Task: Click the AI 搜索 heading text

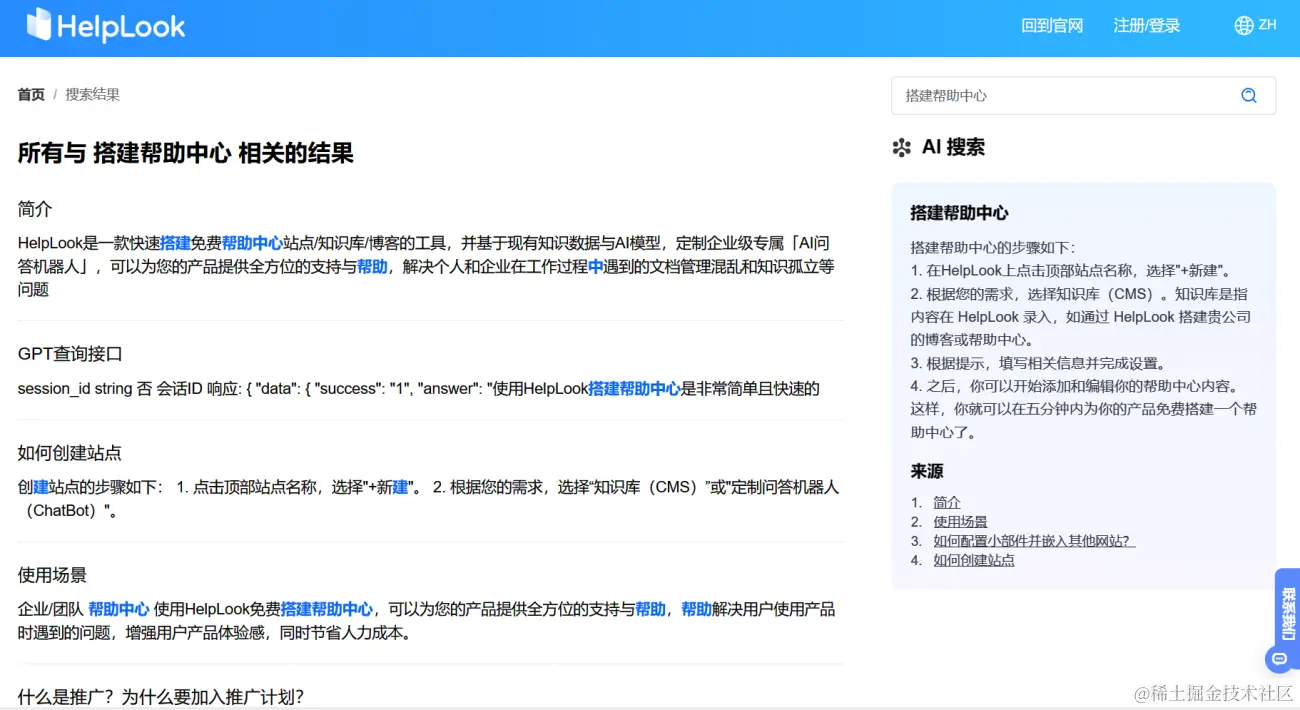Action: tap(953, 148)
